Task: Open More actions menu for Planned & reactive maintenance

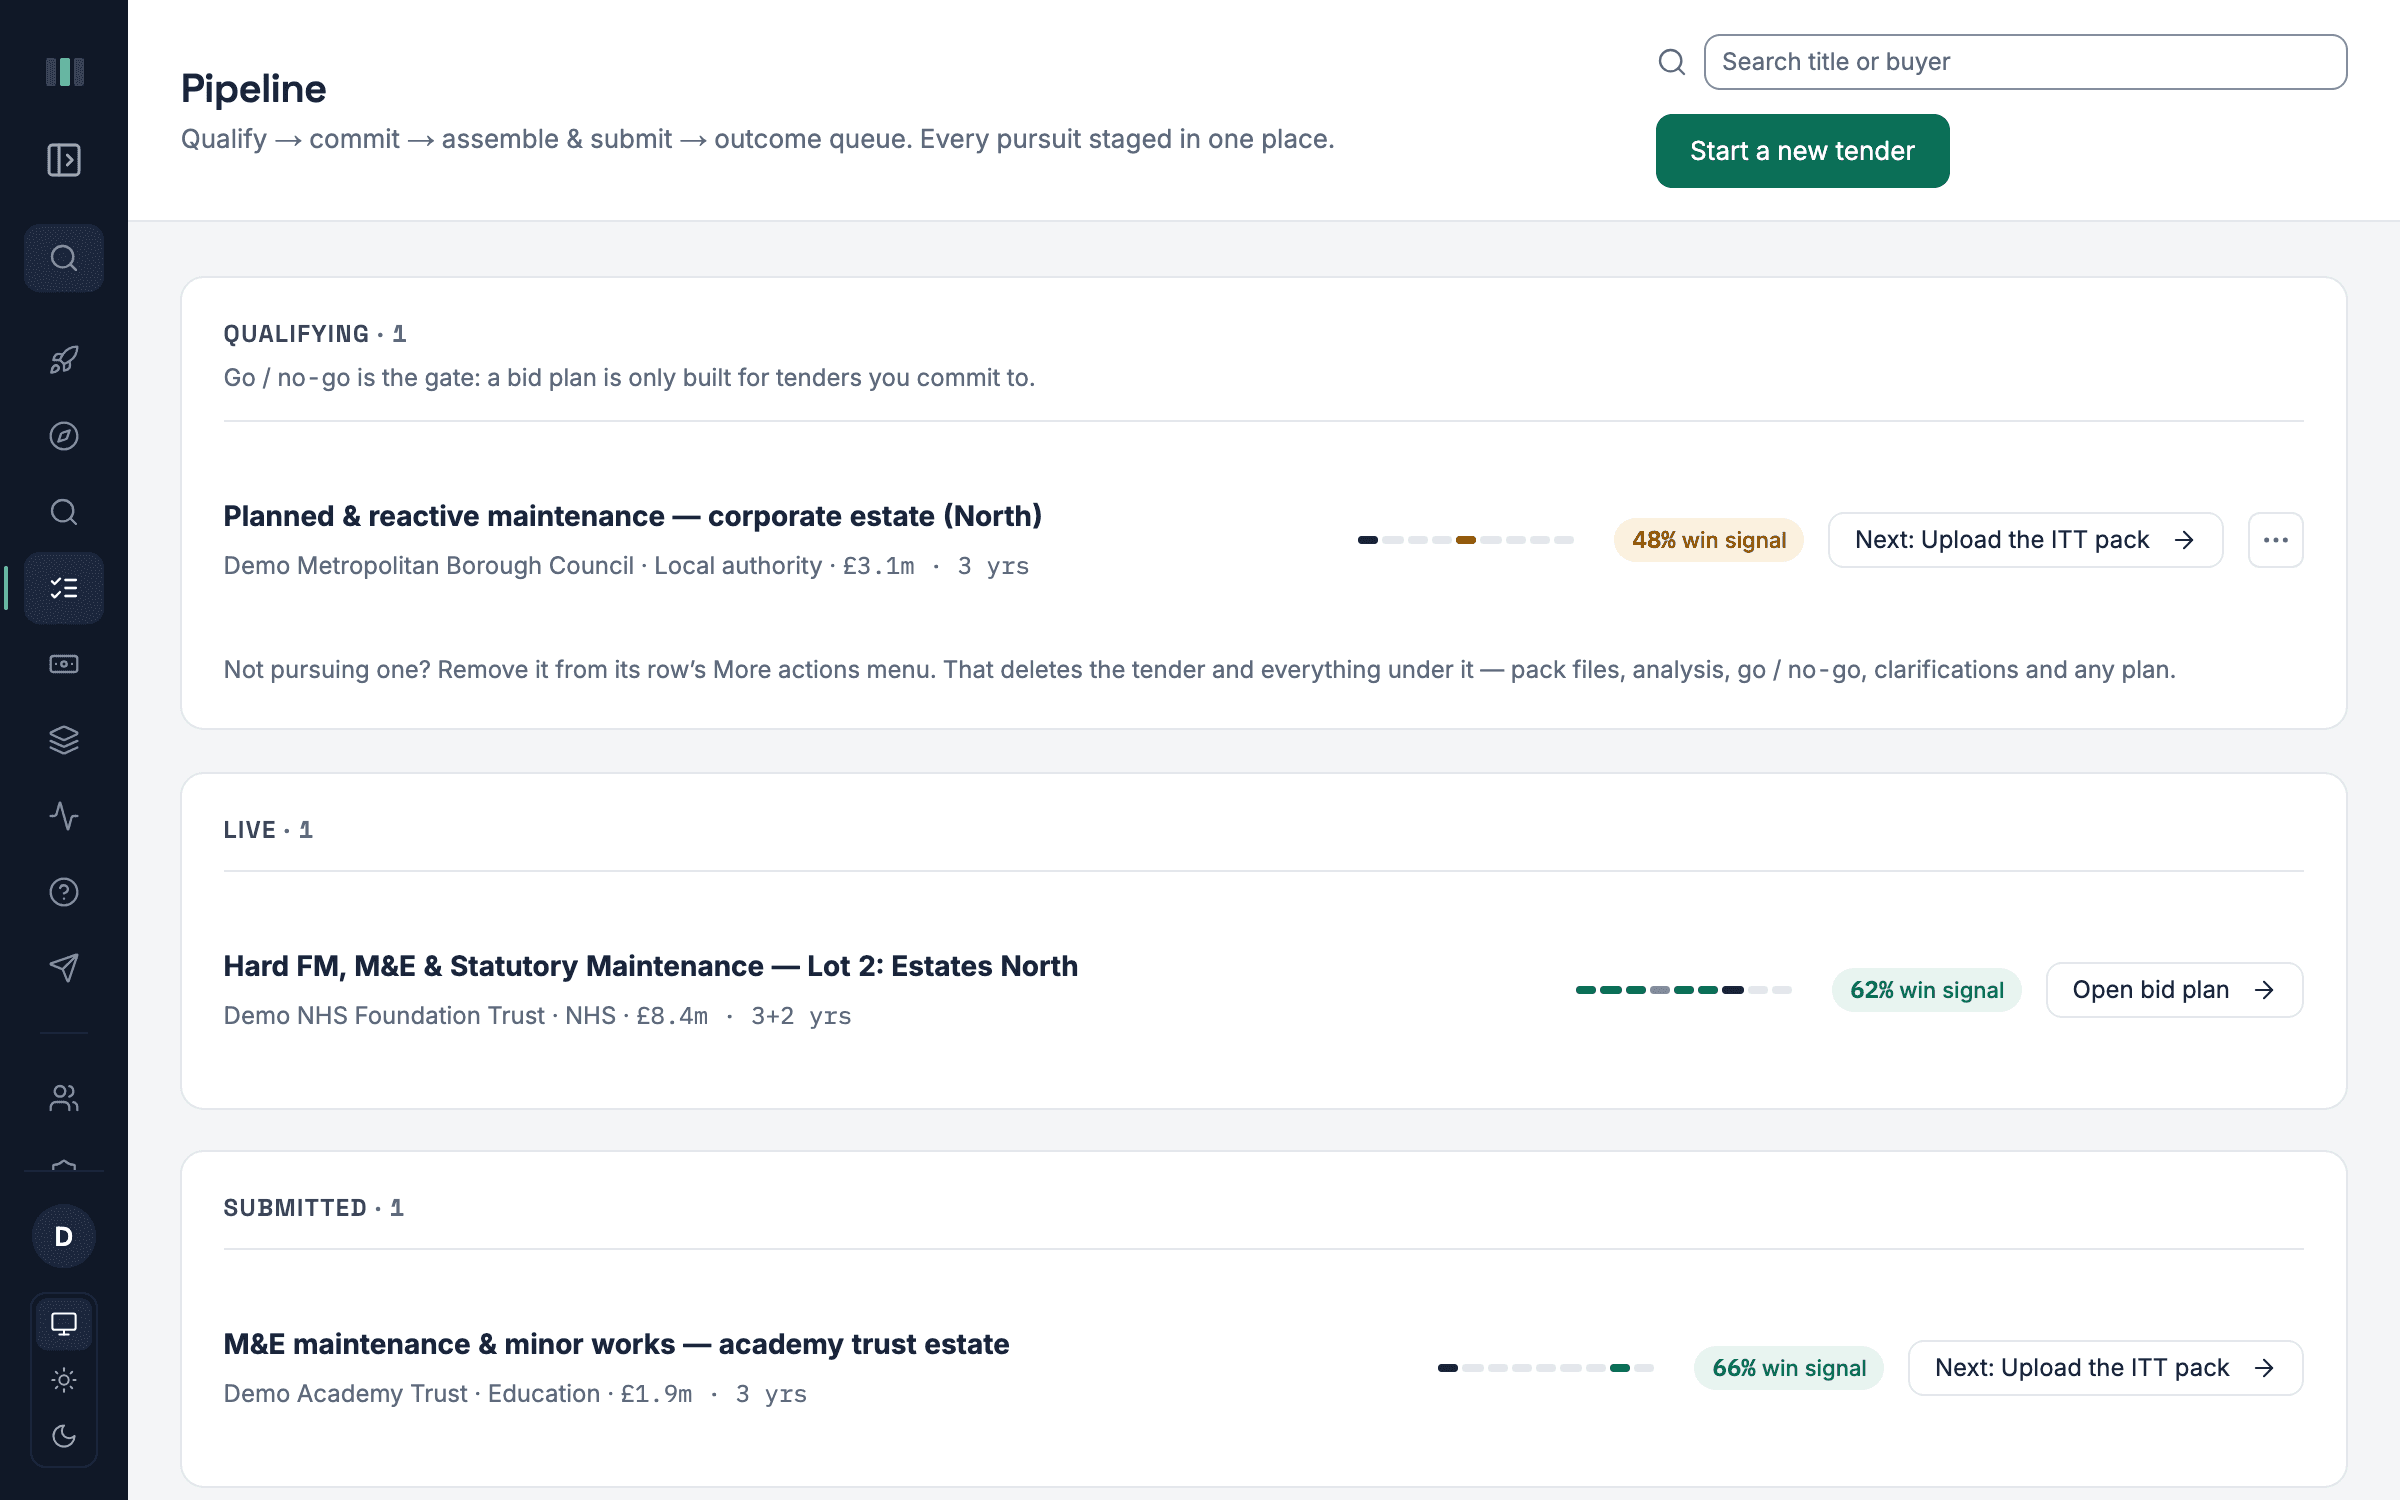Action: pyautogui.click(x=2276, y=540)
